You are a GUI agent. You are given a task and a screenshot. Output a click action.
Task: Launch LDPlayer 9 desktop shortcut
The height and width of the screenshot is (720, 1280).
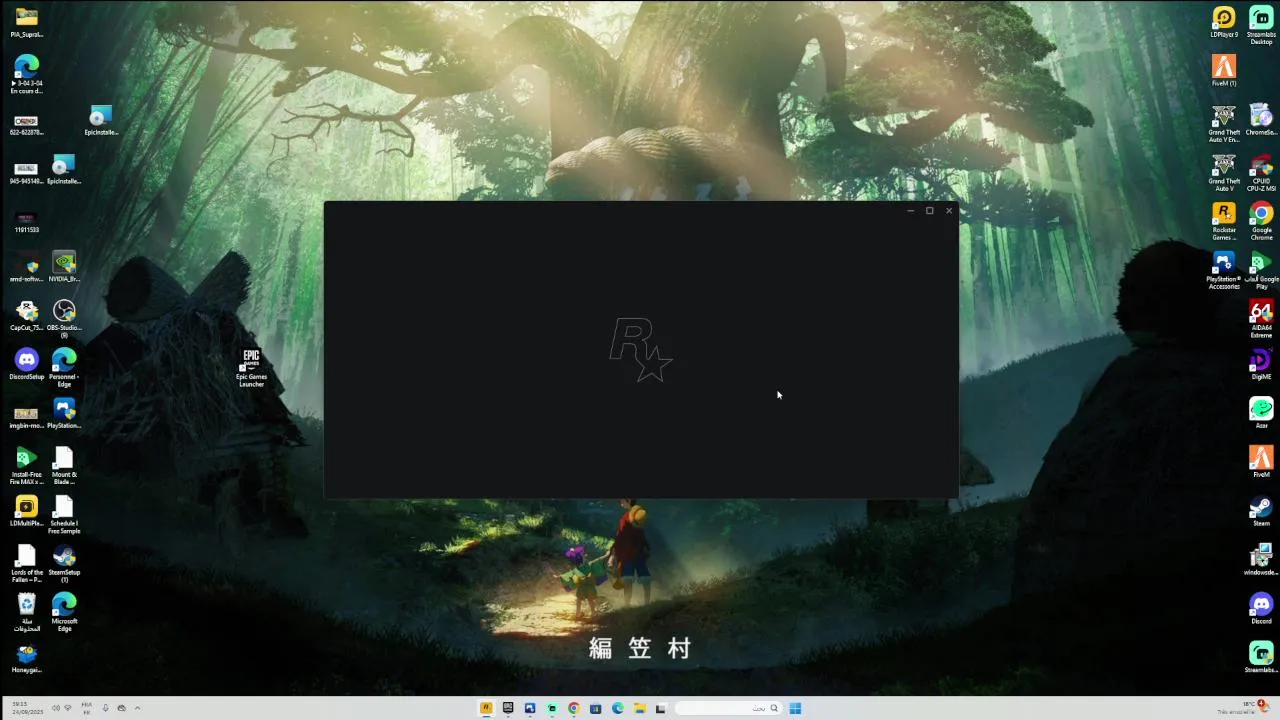(1224, 22)
